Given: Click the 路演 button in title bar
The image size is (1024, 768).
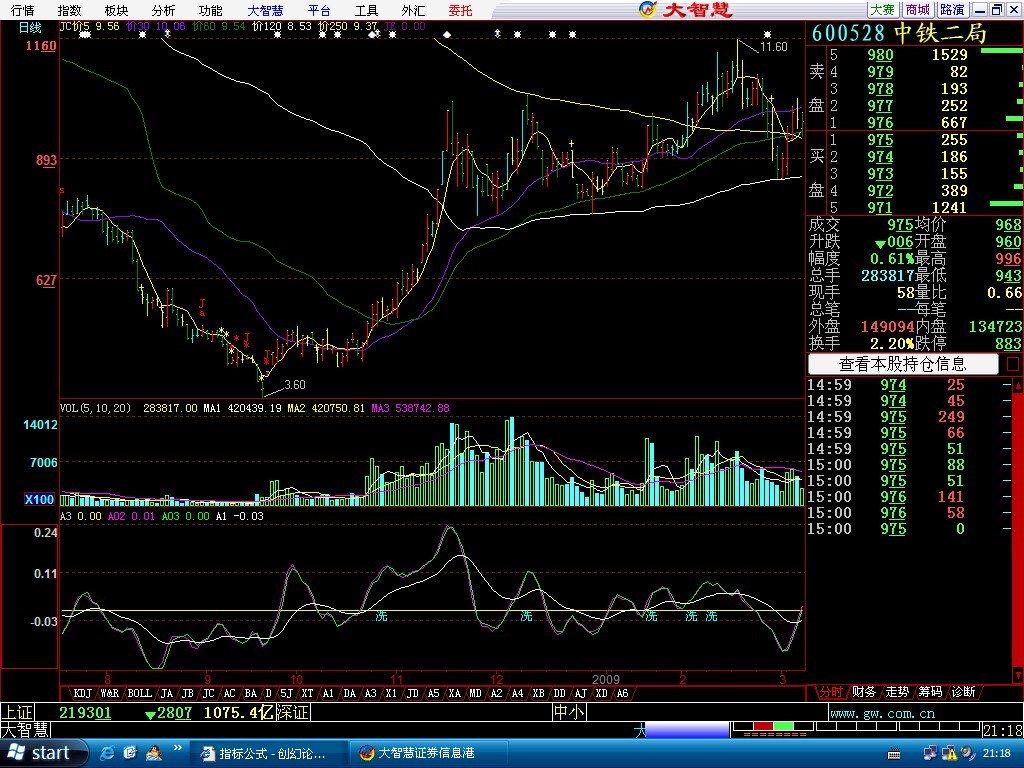Looking at the screenshot, I should (952, 9).
